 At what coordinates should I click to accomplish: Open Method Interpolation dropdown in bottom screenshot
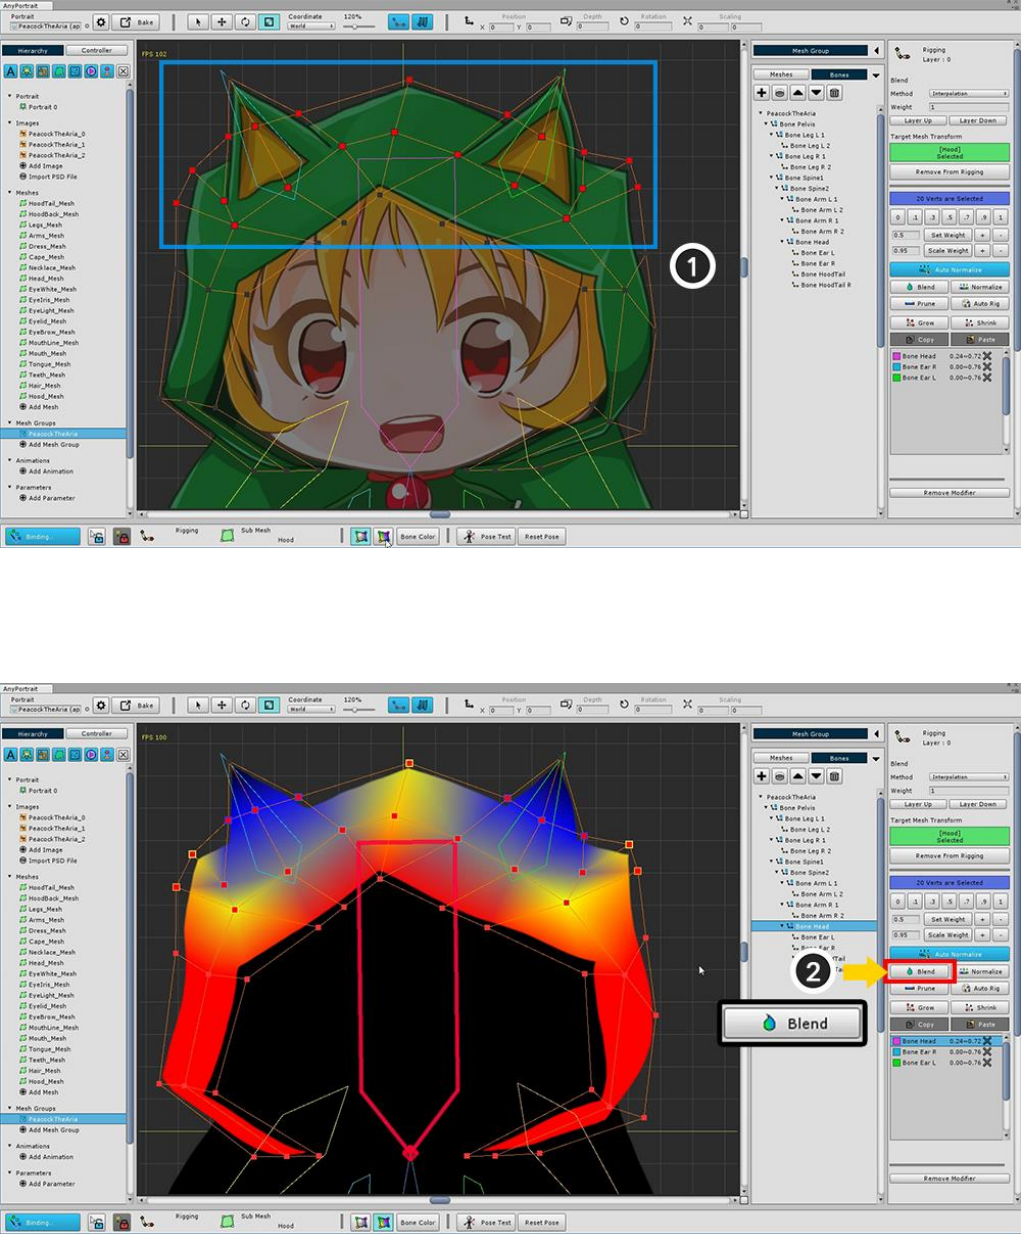click(x=969, y=777)
